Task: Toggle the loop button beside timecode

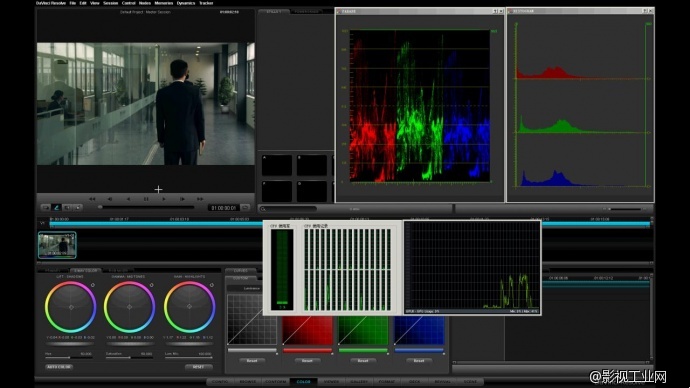Action: click(246, 207)
